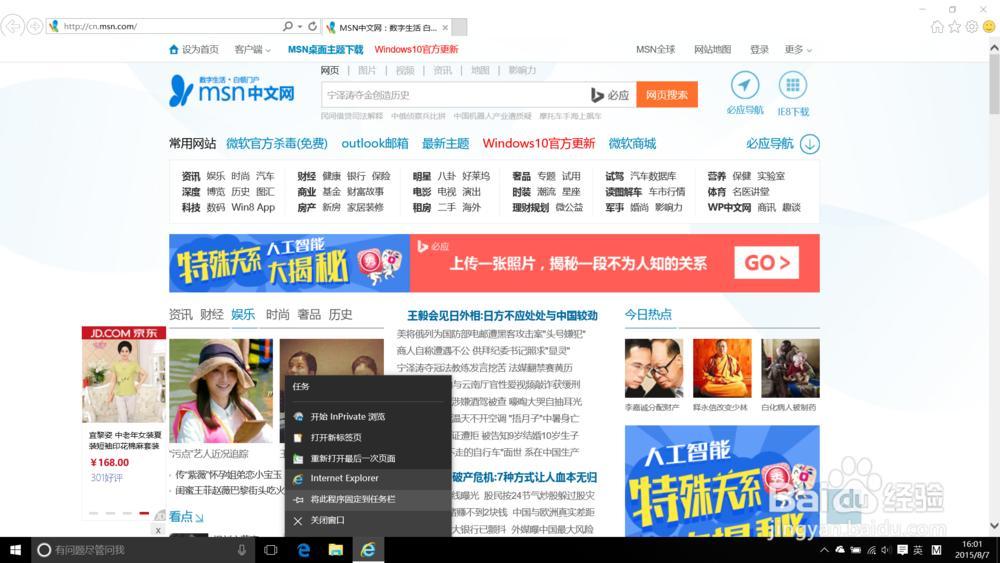Click 设为首页 link

click(194, 49)
